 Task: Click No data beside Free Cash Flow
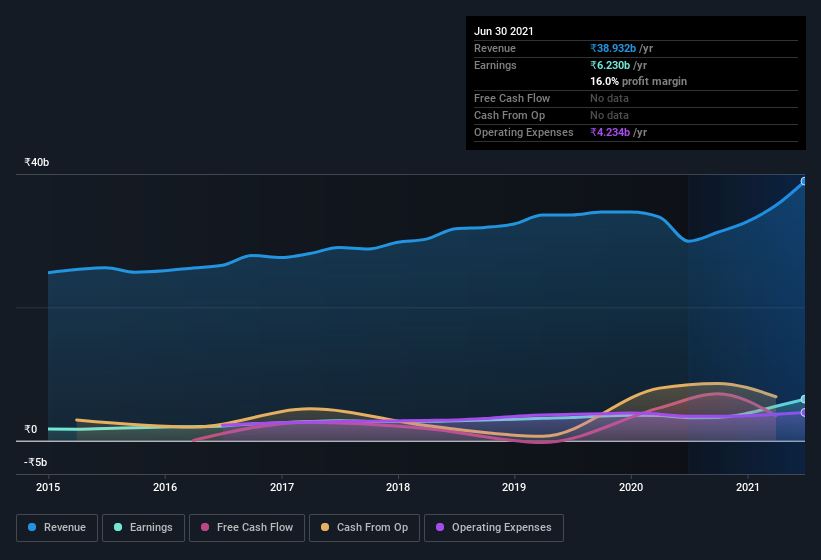click(x=609, y=98)
